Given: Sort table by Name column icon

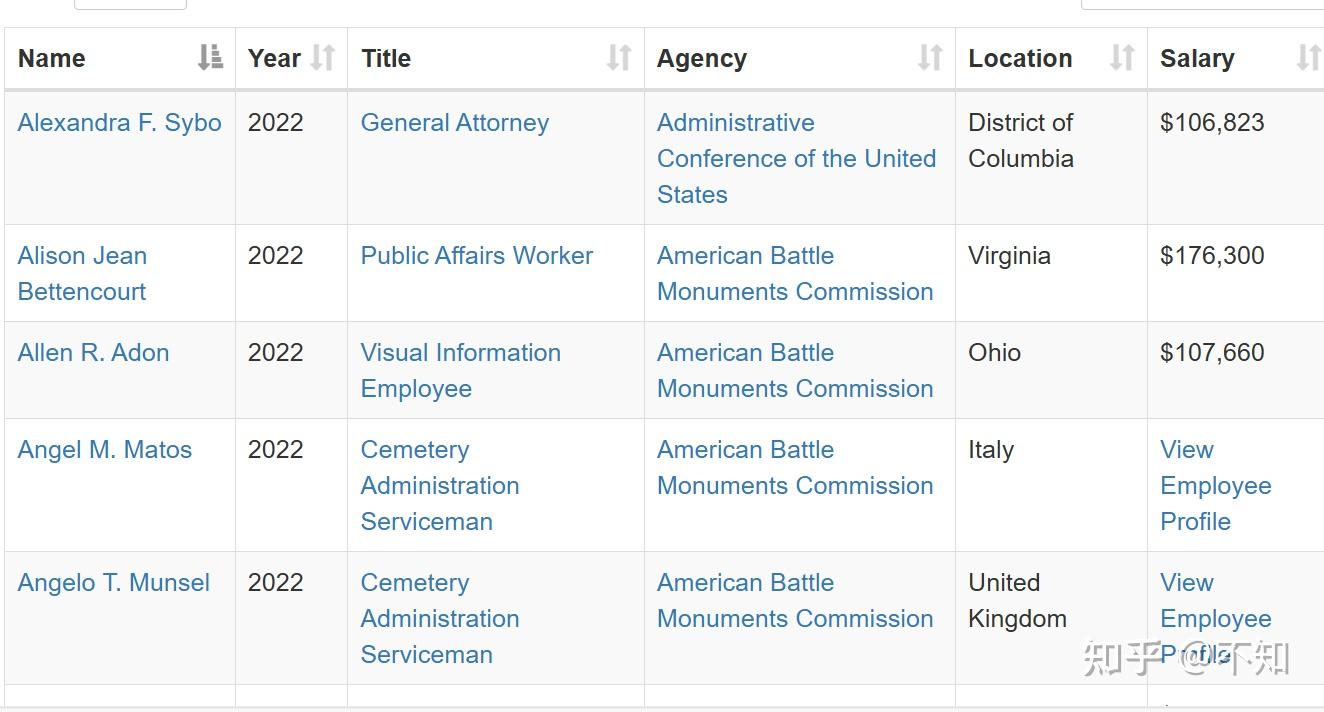Looking at the screenshot, I should (210, 58).
